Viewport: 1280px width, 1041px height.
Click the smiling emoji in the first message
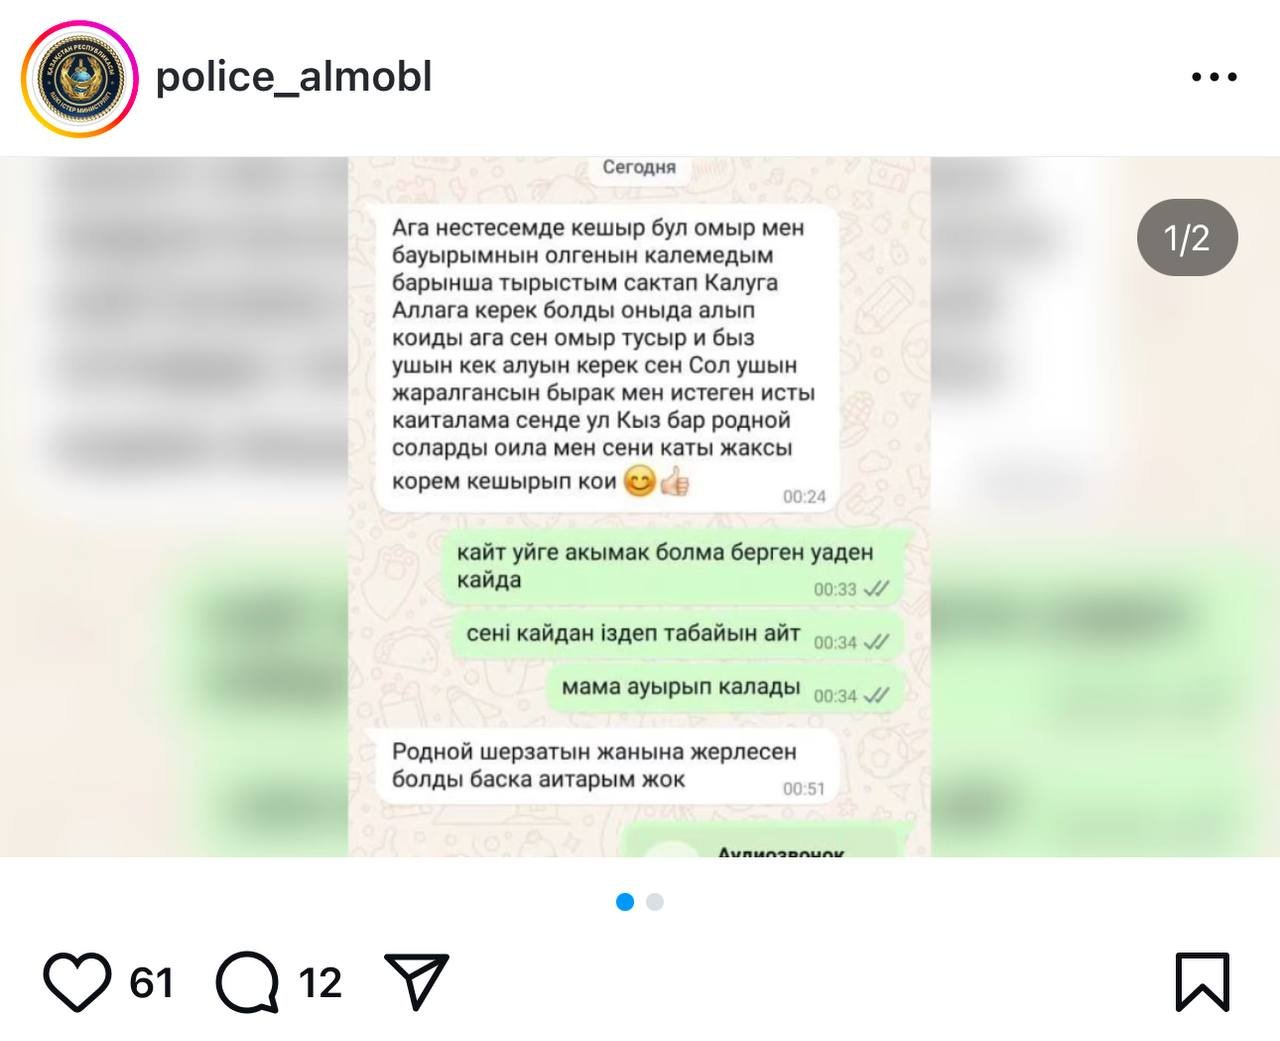click(639, 482)
